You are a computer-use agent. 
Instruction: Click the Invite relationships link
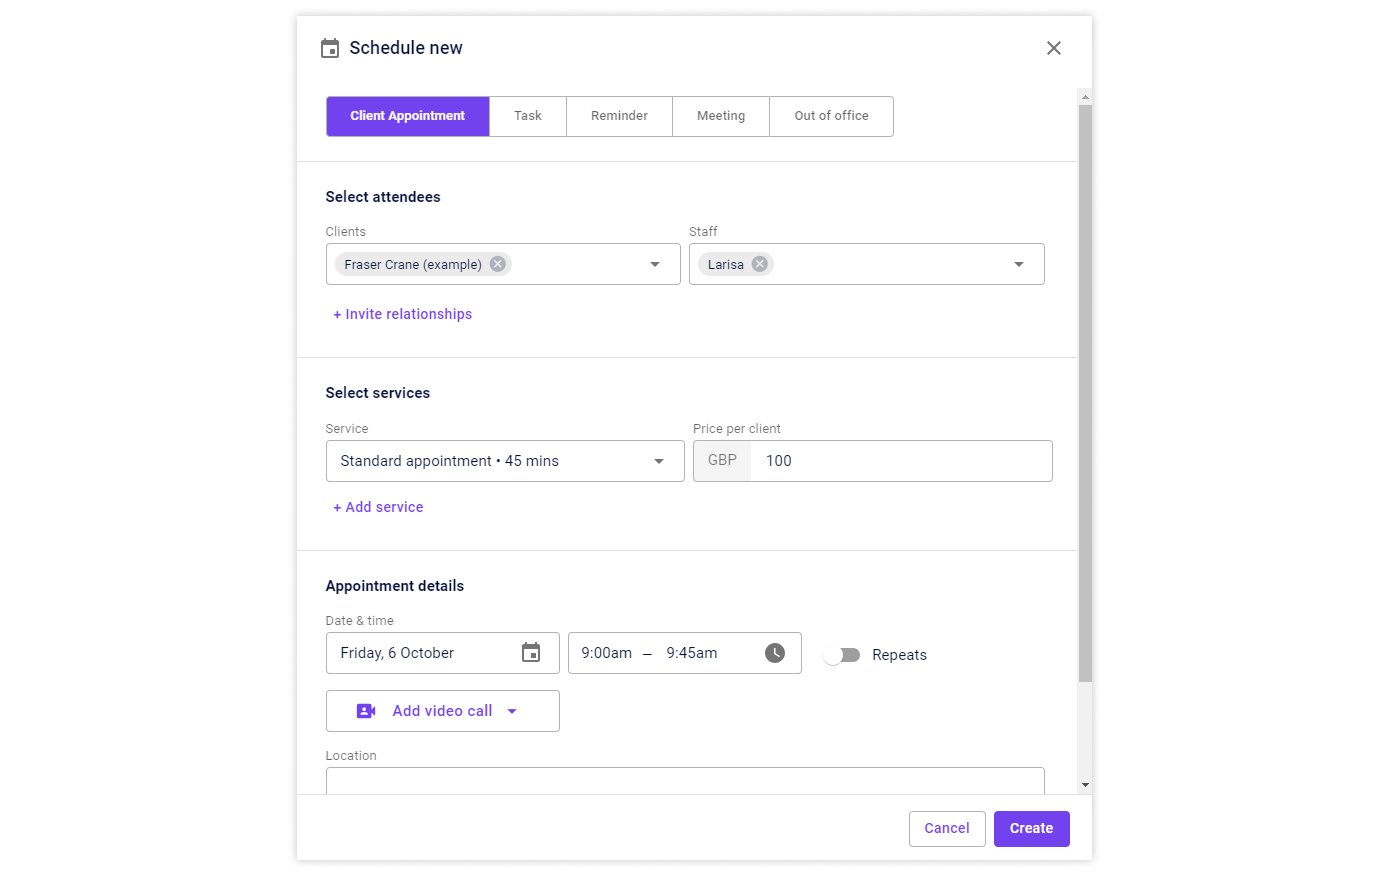pos(402,313)
